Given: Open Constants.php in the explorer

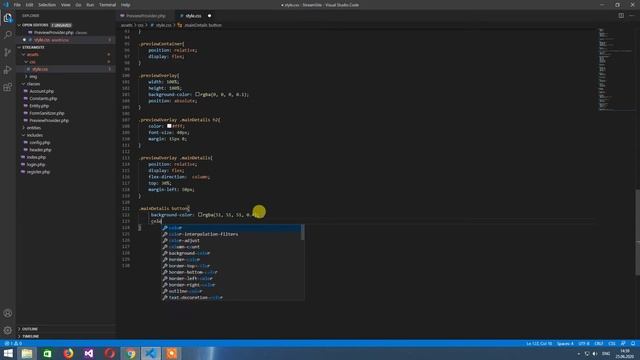Looking at the screenshot, I should pyautogui.click(x=43, y=99).
